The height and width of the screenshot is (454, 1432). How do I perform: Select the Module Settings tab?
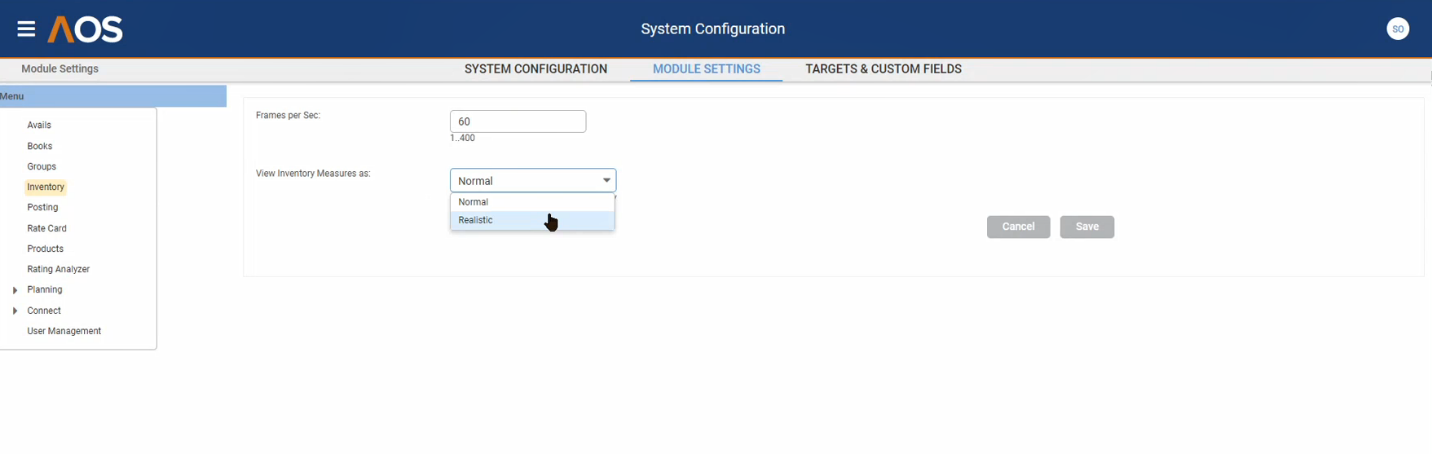coord(706,69)
